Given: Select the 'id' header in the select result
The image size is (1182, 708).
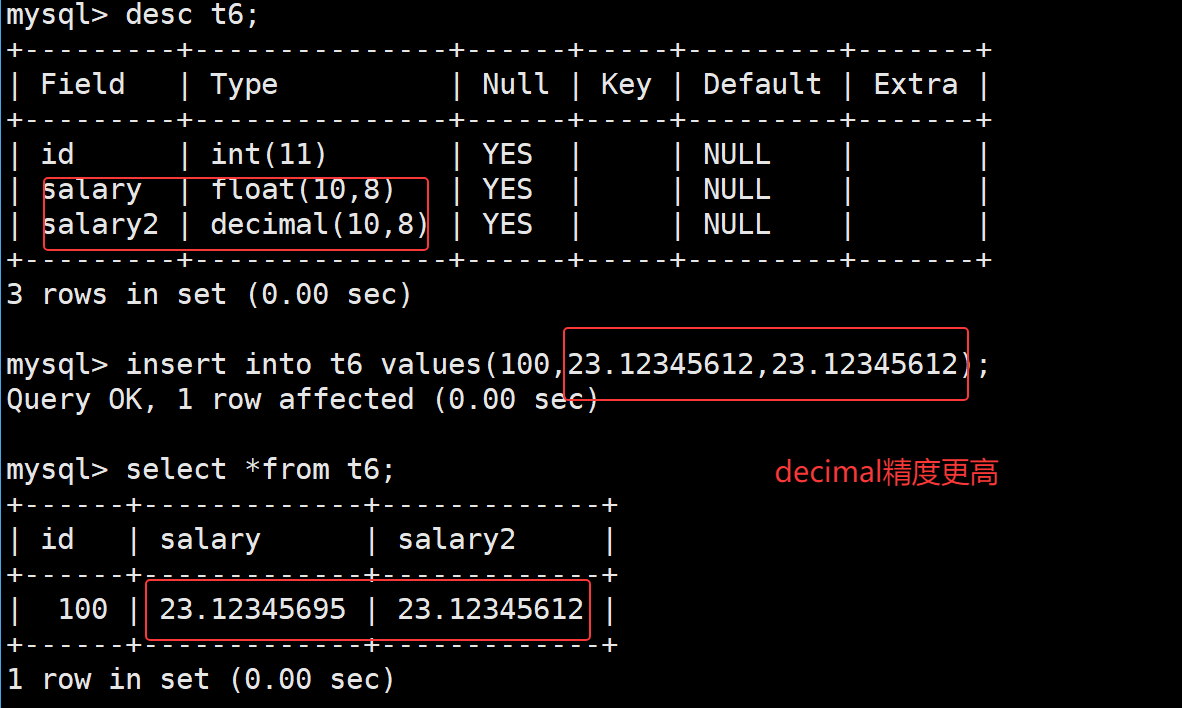Looking at the screenshot, I should pos(57,540).
